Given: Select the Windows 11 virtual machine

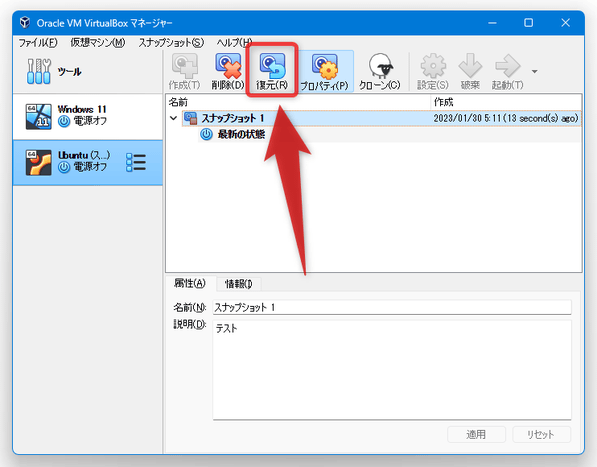Looking at the screenshot, I should click(x=88, y=116).
